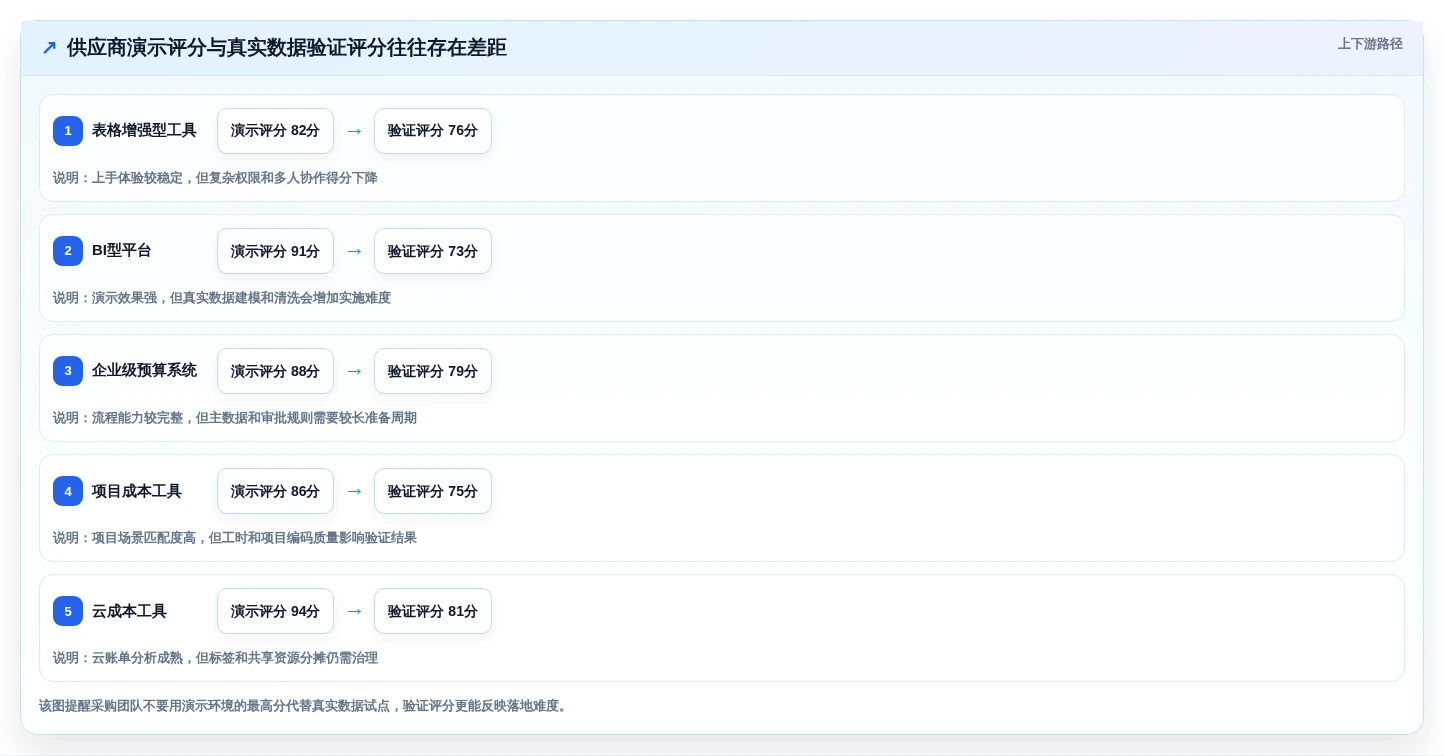Click the 企业级预算系统 name

(x=144, y=371)
